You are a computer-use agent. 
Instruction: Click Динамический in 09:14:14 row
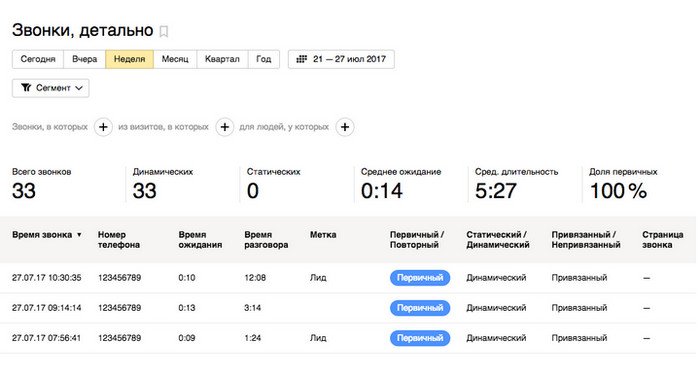click(496, 308)
